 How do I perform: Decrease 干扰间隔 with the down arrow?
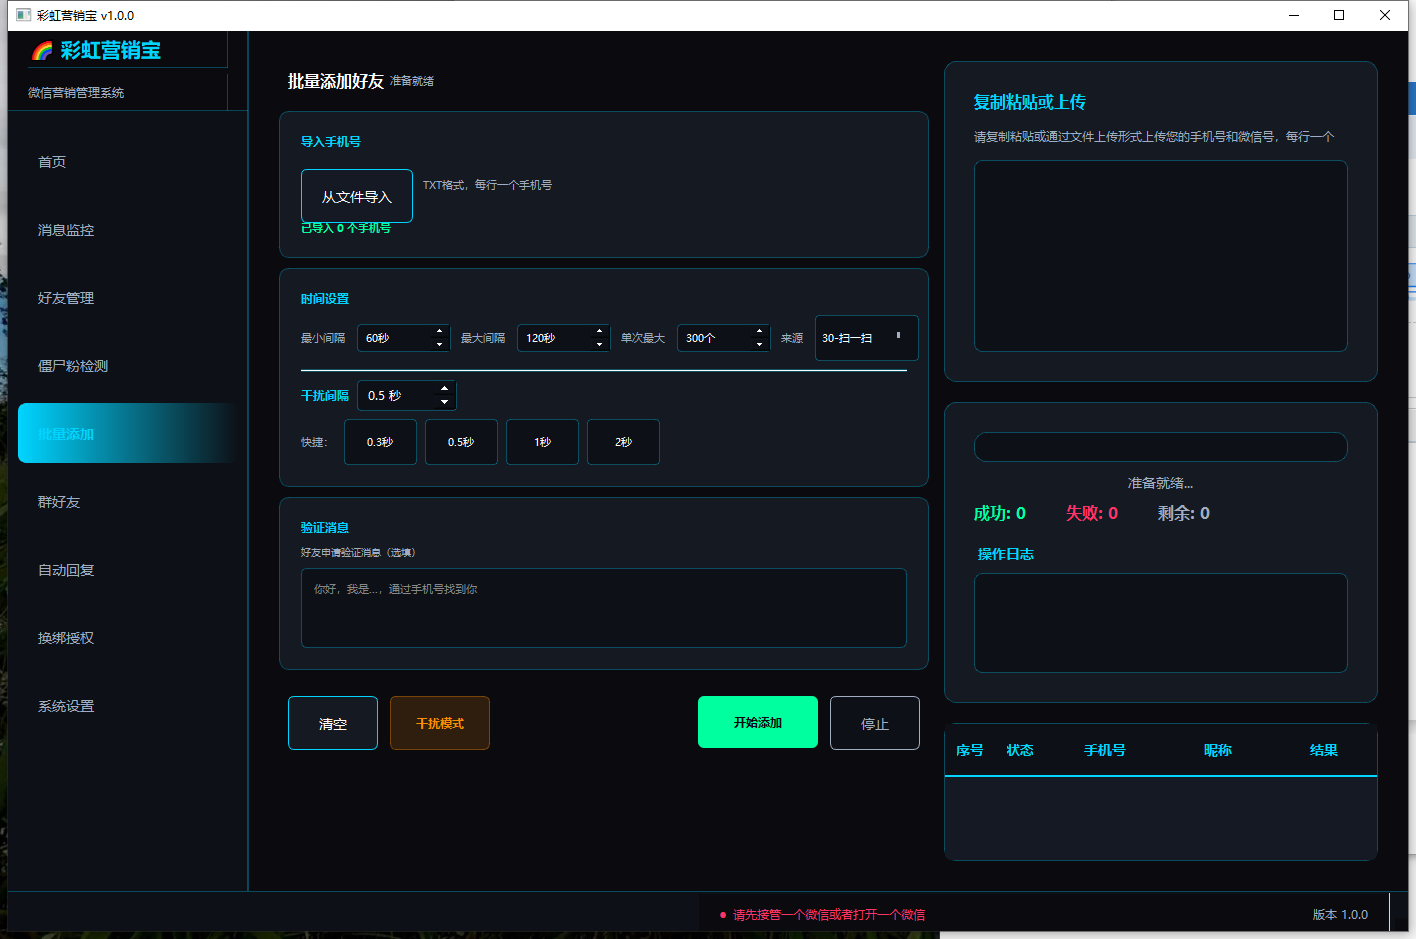[444, 401]
